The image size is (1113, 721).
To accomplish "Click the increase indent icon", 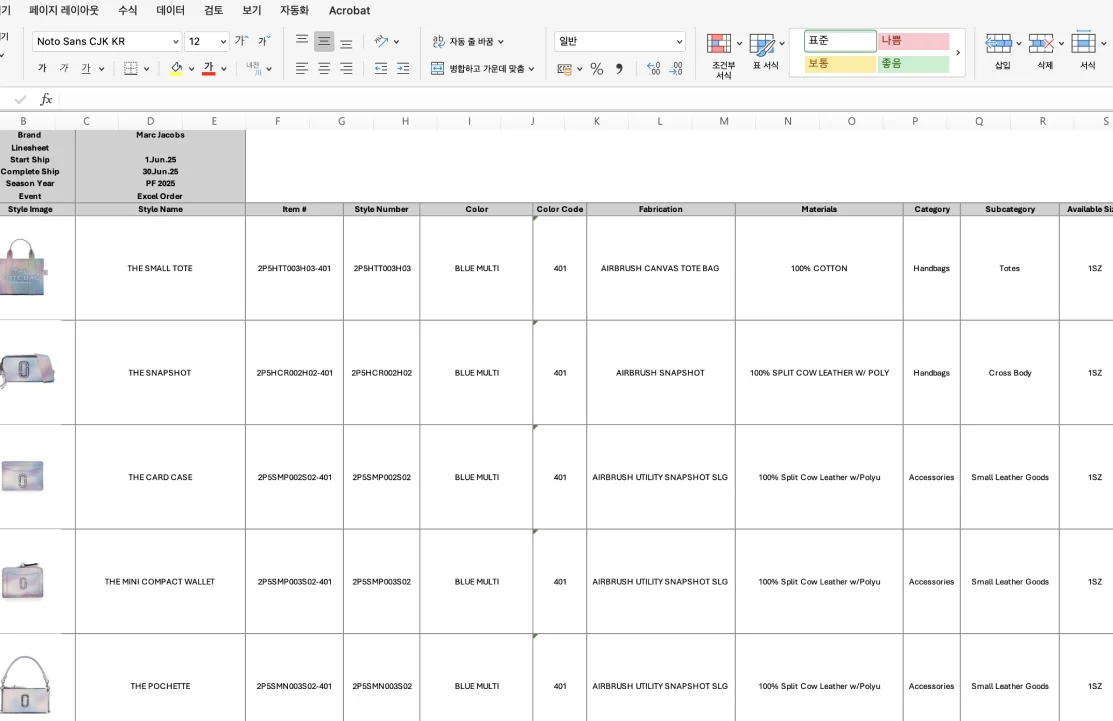I will [x=403, y=69].
